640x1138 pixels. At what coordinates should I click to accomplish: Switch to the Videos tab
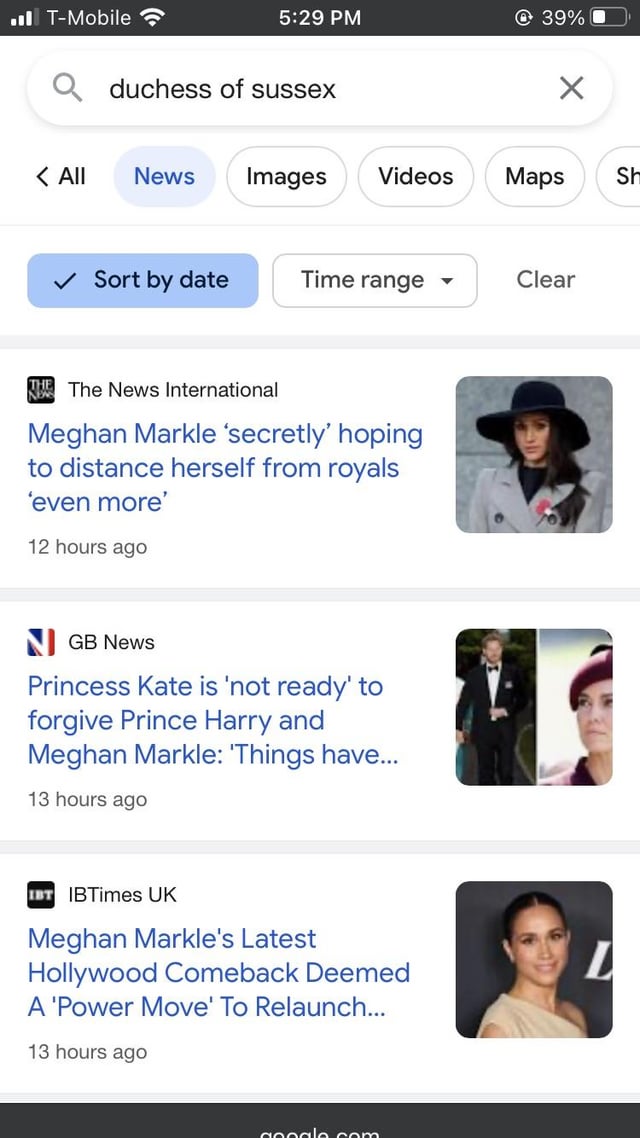[x=415, y=177]
